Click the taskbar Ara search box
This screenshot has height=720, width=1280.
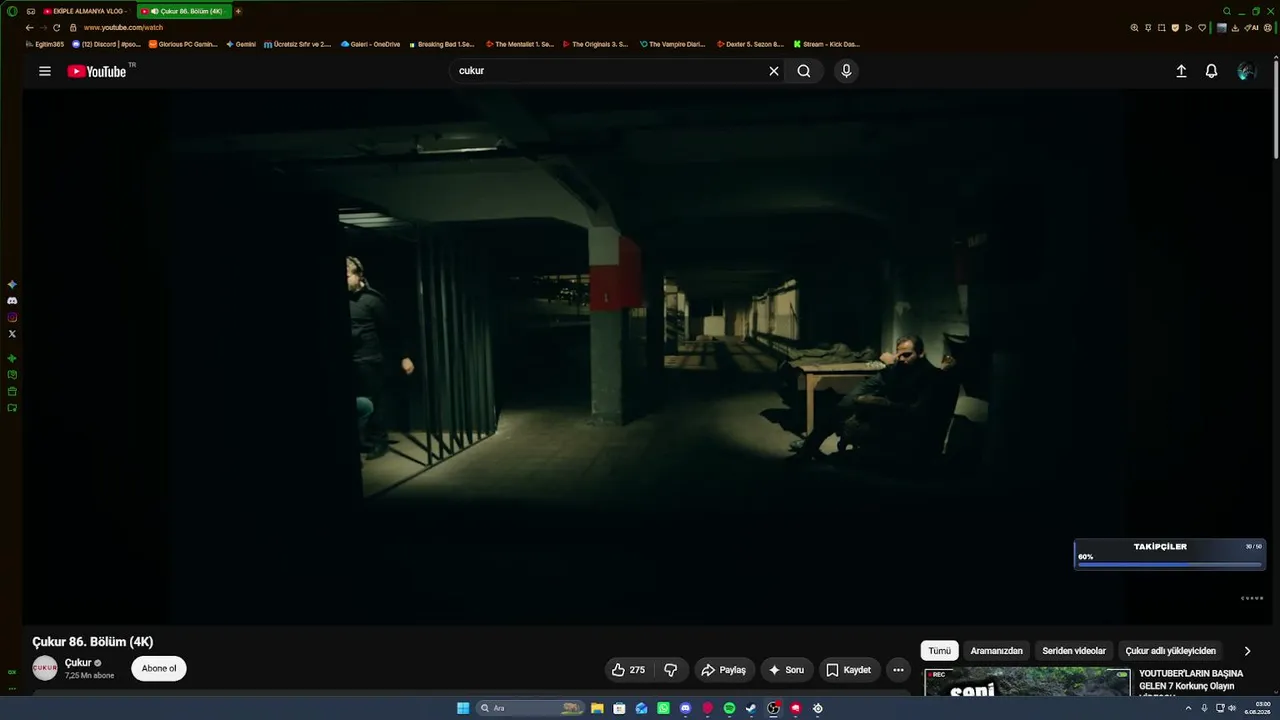point(530,708)
